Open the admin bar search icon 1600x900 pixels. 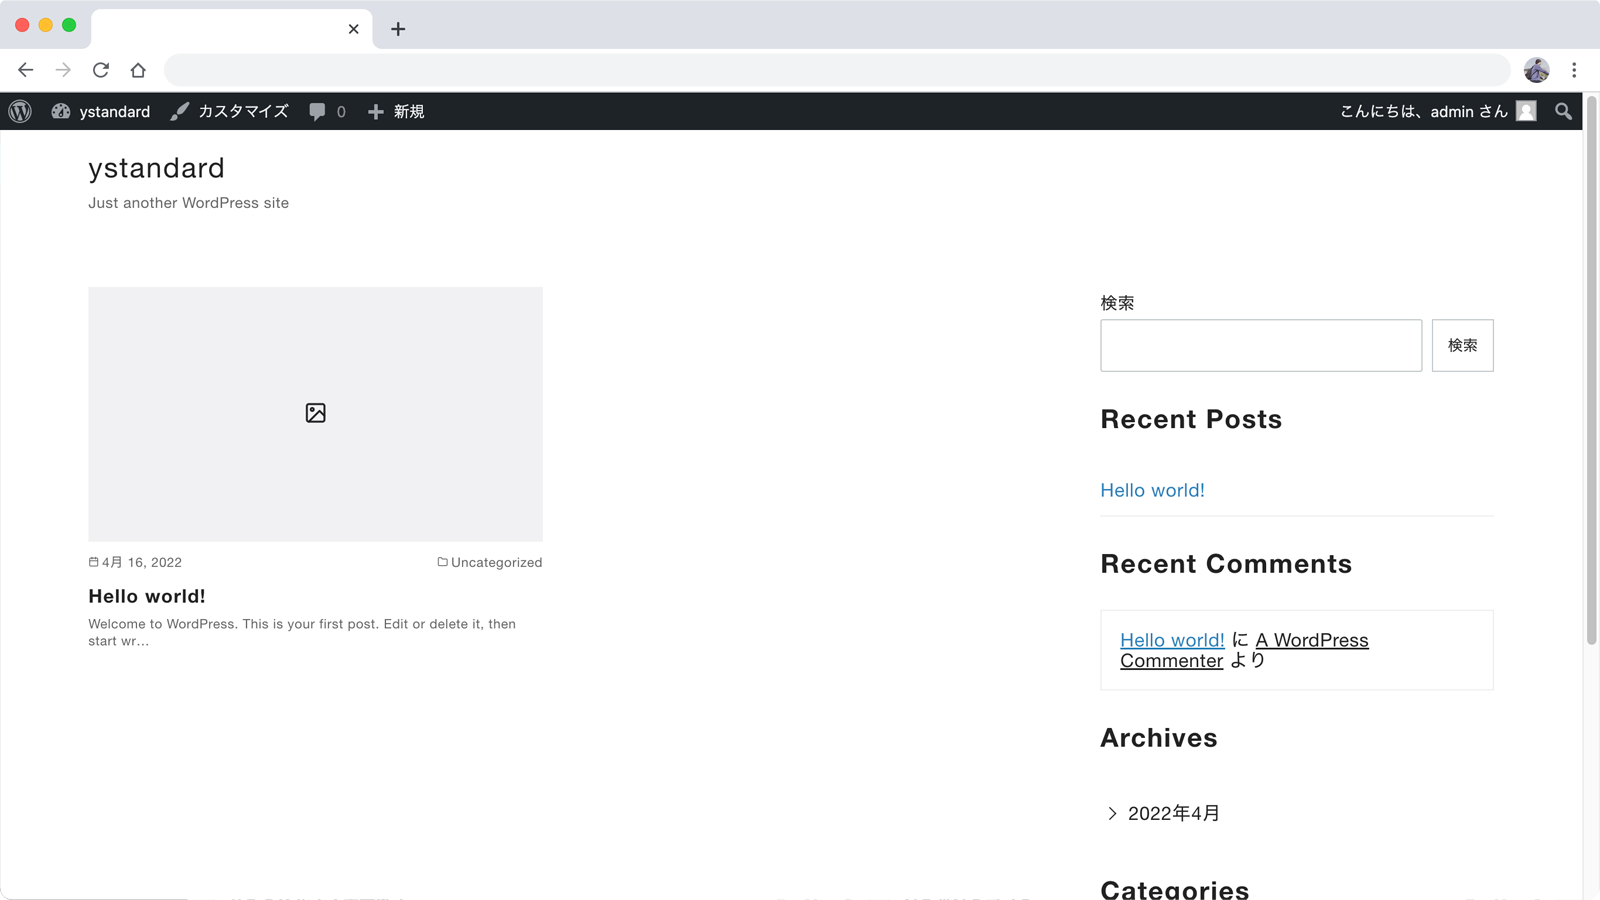[x=1562, y=111]
